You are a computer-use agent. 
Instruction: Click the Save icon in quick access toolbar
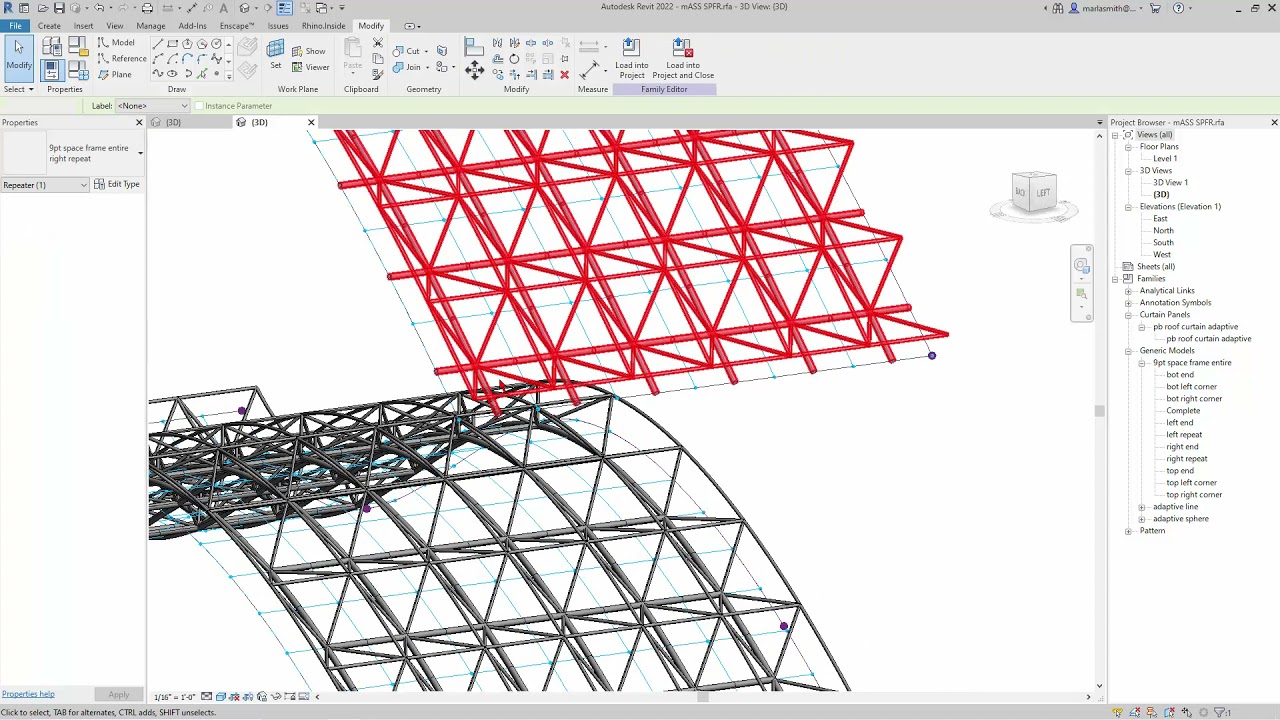coord(59,8)
